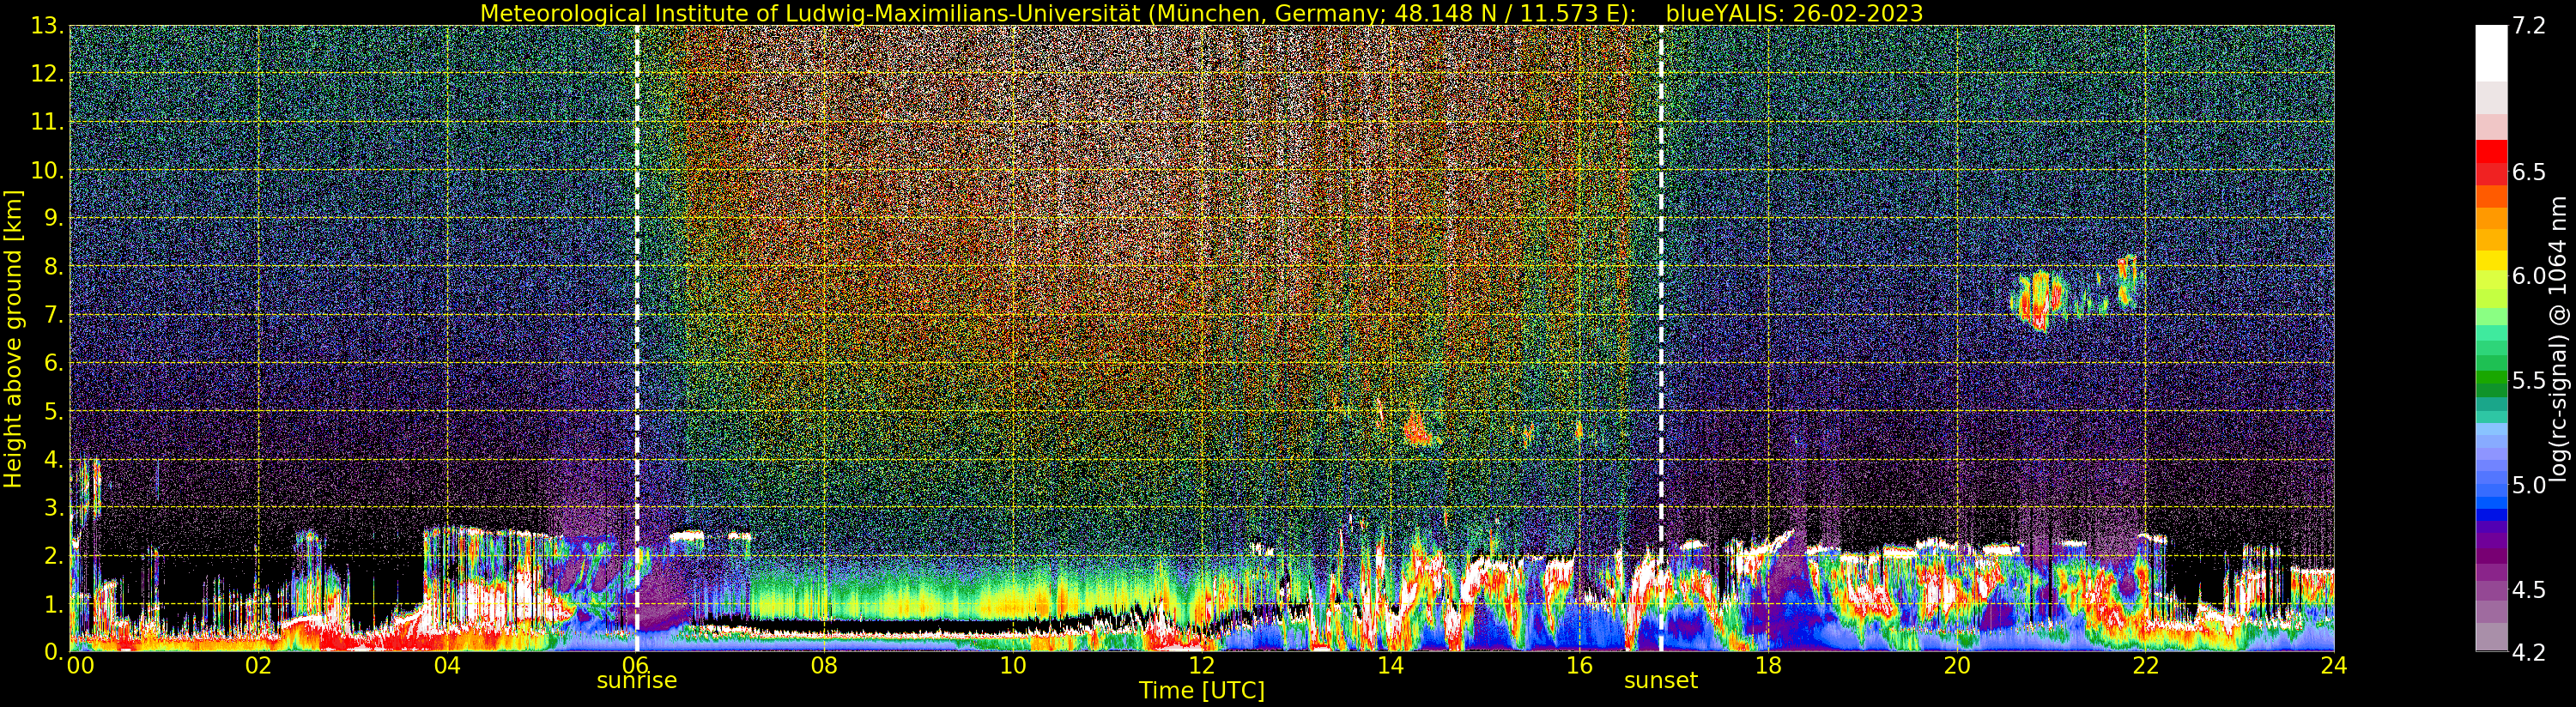This screenshot has width=2576, height=707.
Task: Click the '7.' height tick label
Action: pos(54,315)
